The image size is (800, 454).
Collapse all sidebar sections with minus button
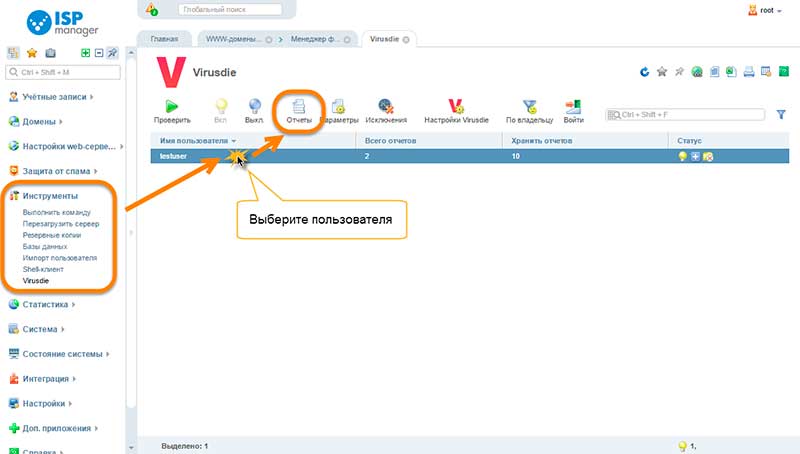pyautogui.click(x=99, y=53)
